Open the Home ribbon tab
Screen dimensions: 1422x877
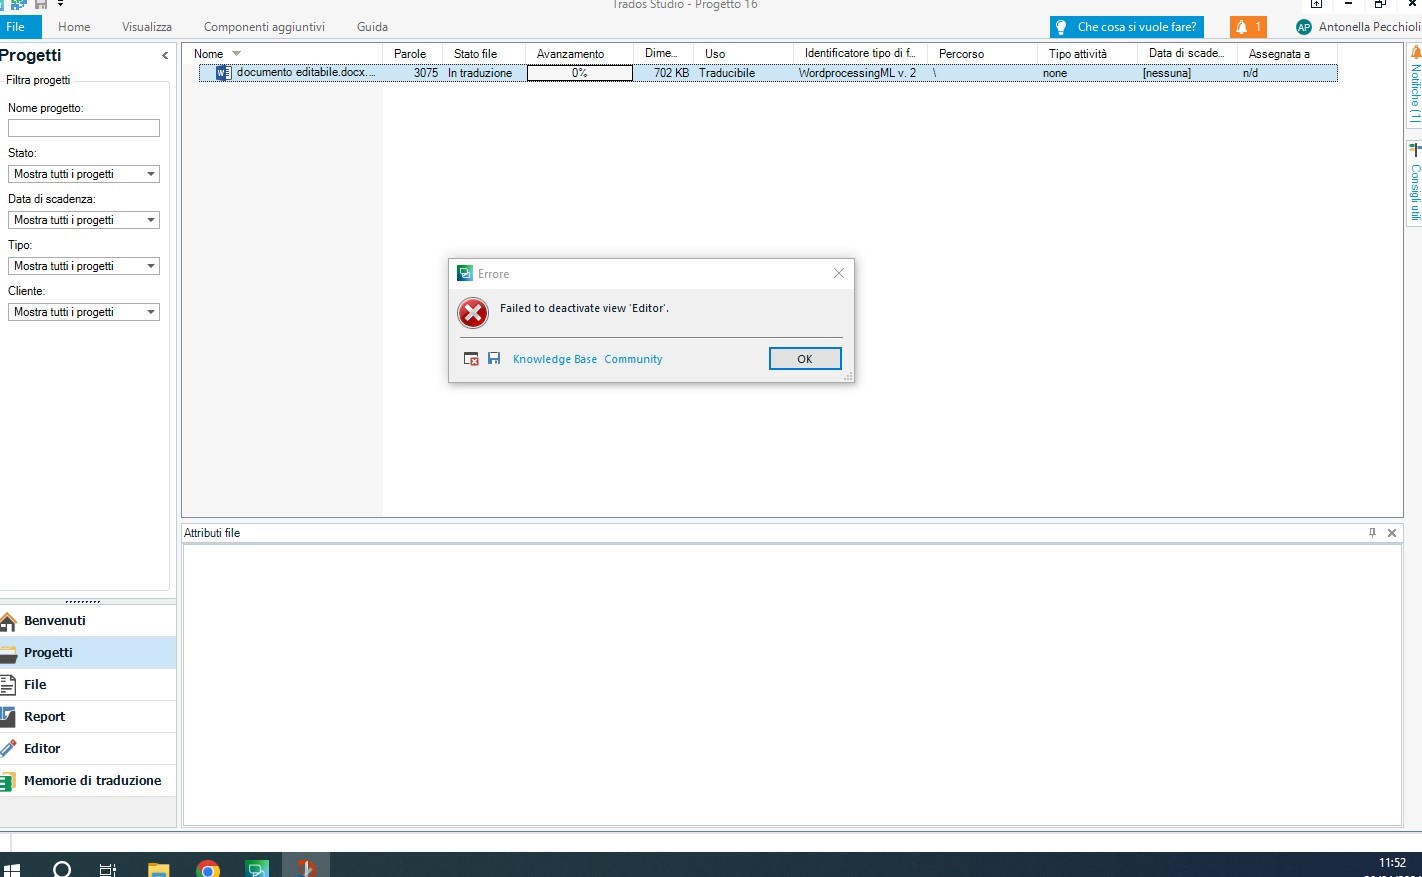pyautogui.click(x=74, y=27)
